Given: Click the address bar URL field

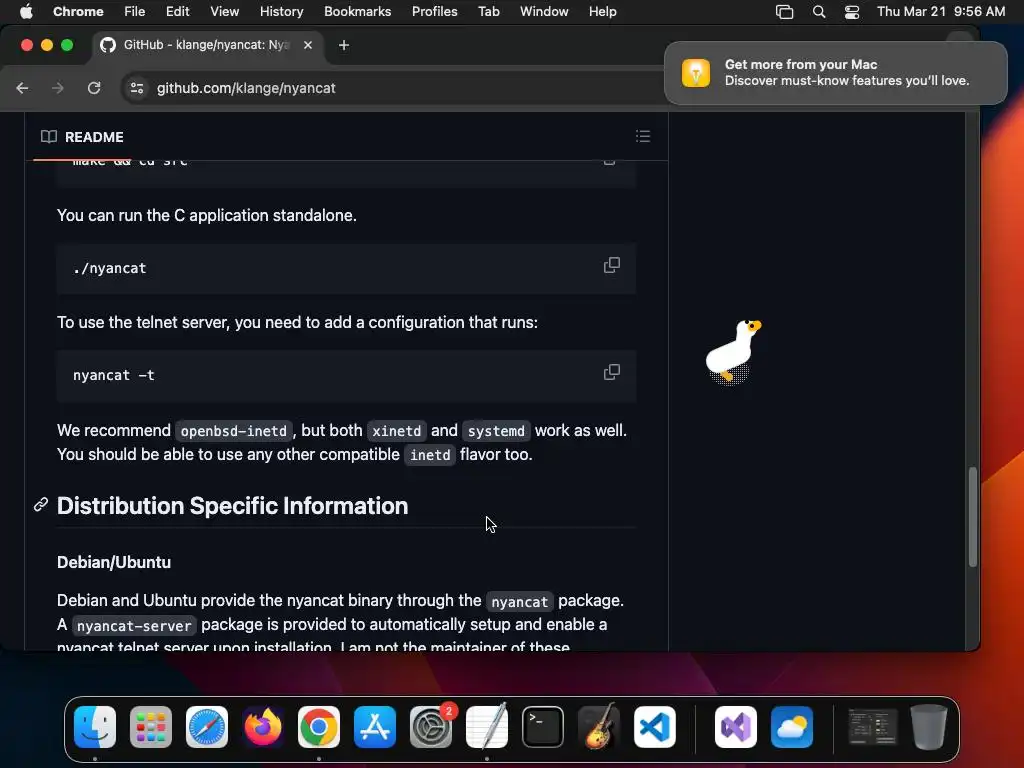Looking at the screenshot, I should pyautogui.click(x=246, y=88).
